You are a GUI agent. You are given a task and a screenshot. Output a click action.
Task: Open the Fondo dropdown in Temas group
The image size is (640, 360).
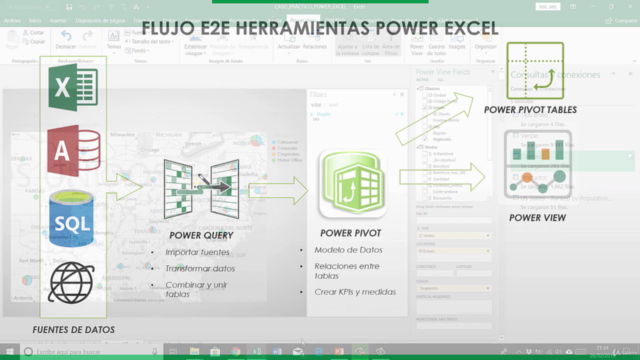(137, 51)
